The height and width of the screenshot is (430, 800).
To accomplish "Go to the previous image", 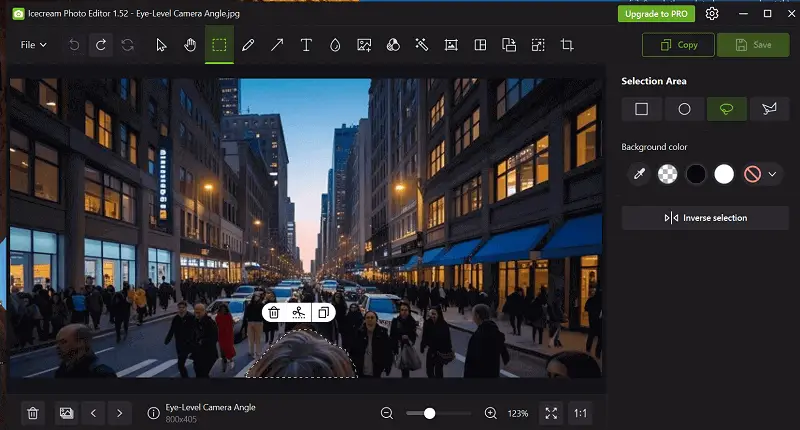I will pos(93,413).
